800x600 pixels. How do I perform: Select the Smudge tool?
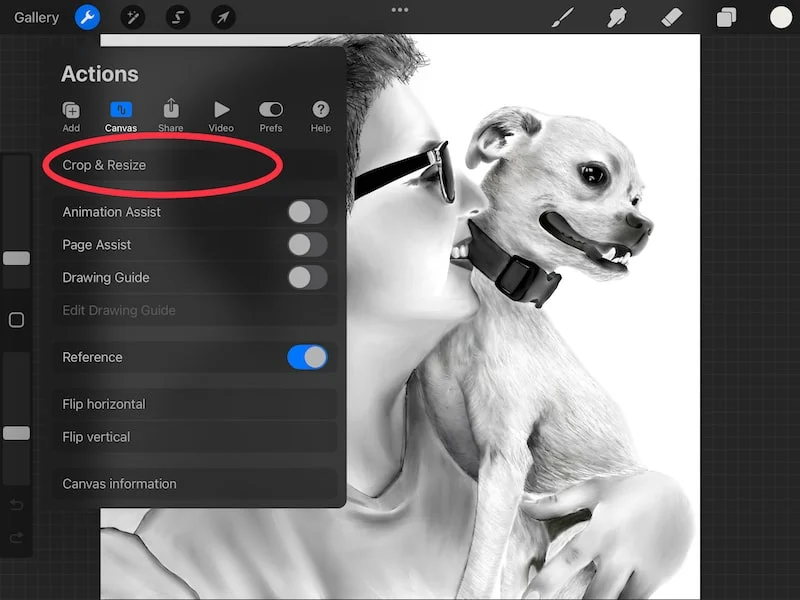[617, 18]
